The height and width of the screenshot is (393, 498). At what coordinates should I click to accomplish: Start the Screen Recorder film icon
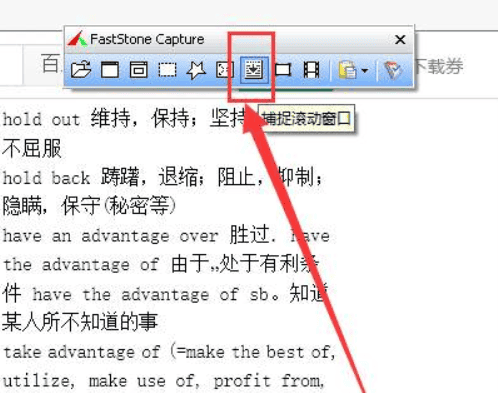click(311, 70)
